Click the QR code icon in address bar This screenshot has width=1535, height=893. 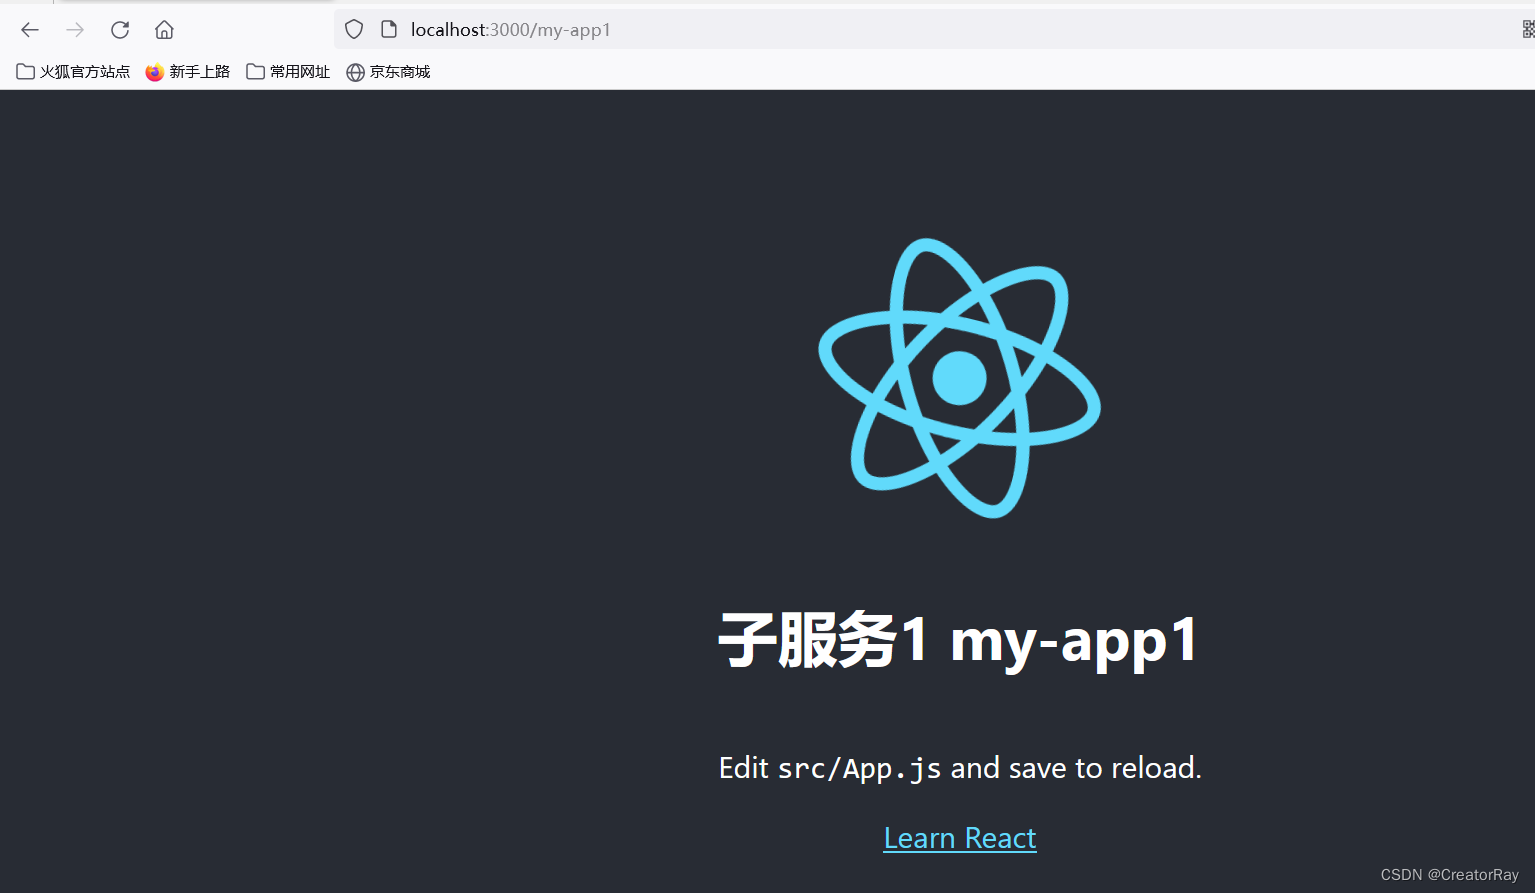point(1528,30)
